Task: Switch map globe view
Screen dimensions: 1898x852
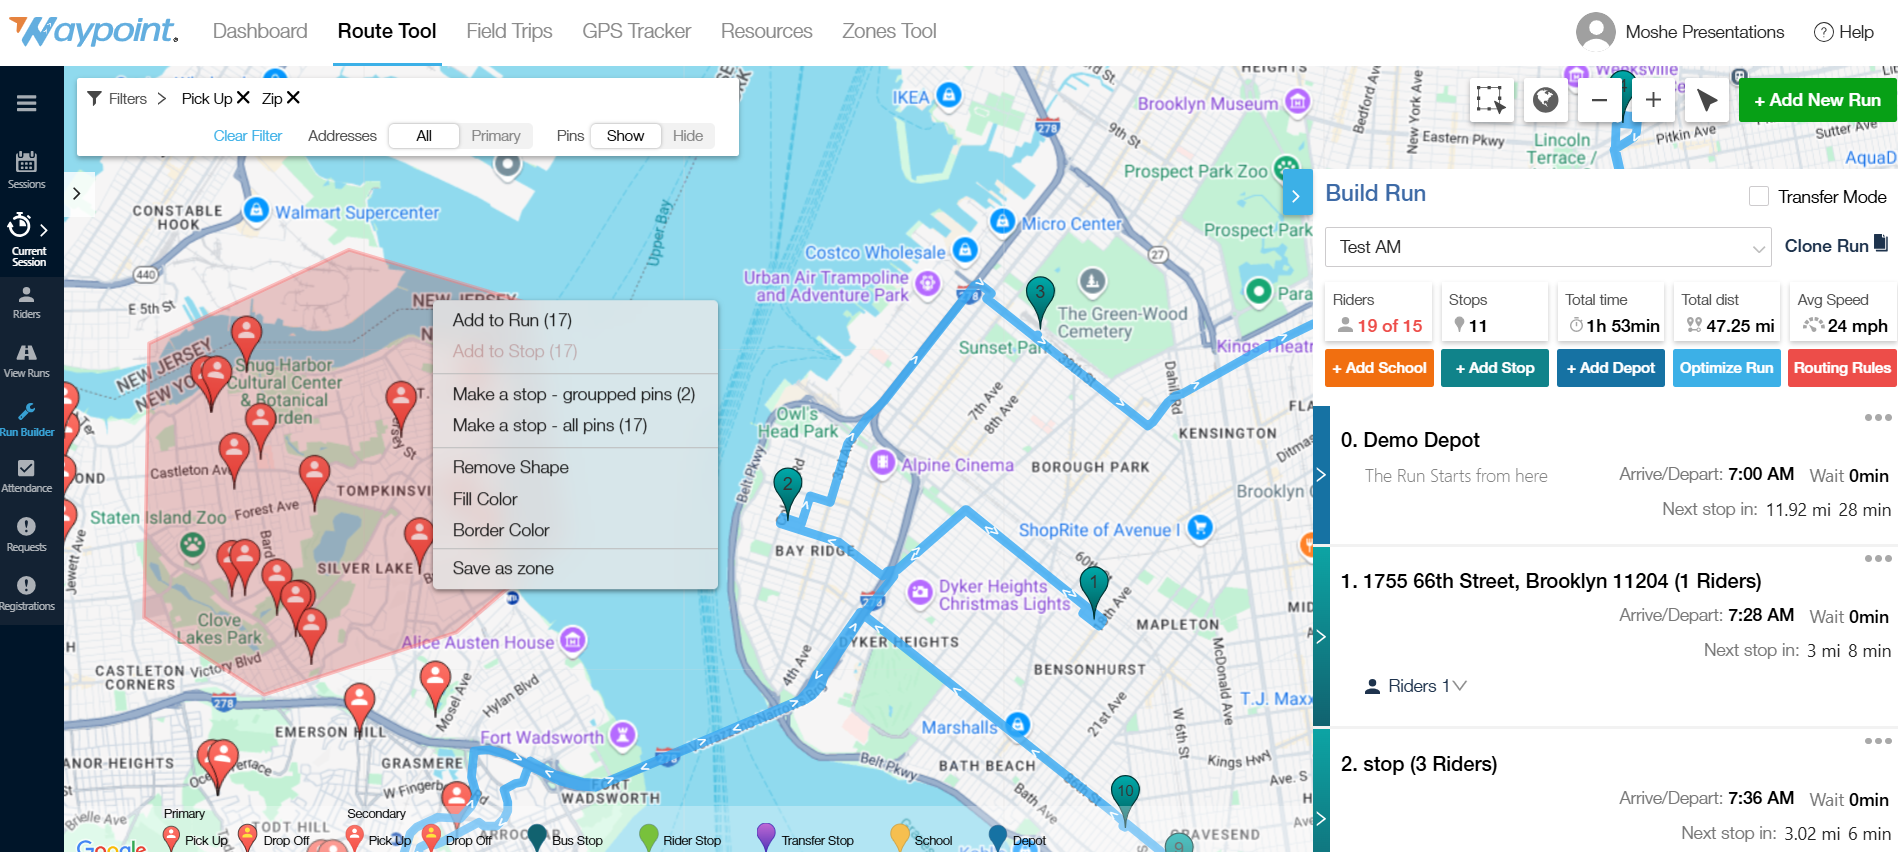Action: point(1545,100)
